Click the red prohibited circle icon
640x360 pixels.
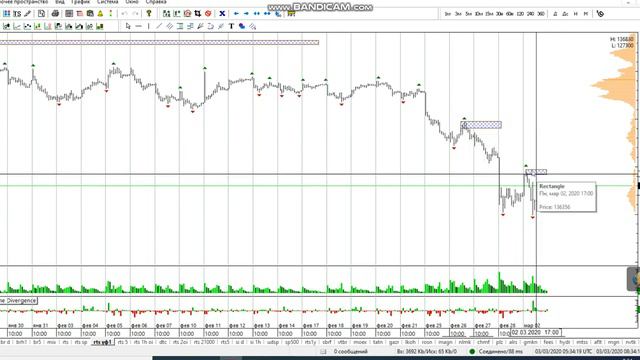tap(208, 13)
